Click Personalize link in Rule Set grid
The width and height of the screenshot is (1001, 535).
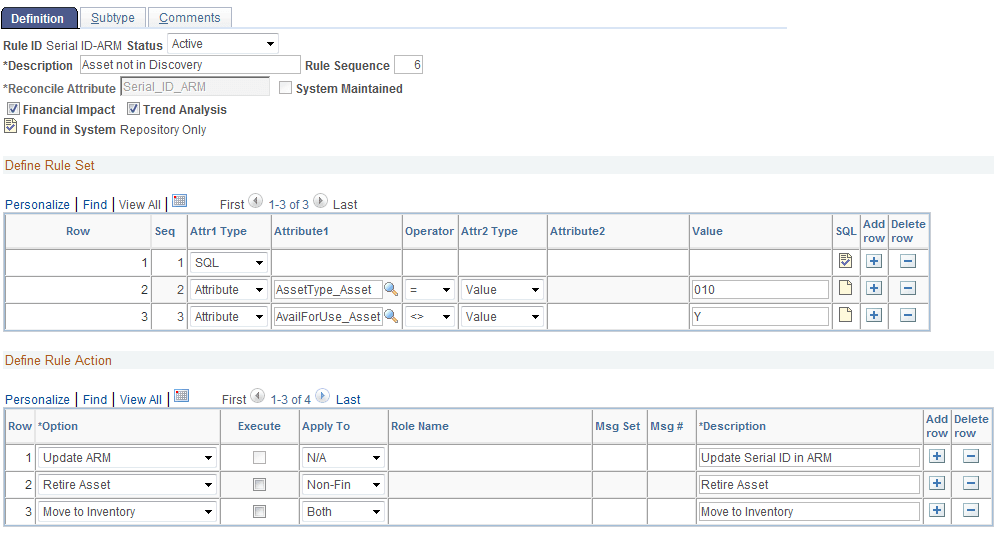pos(37,204)
